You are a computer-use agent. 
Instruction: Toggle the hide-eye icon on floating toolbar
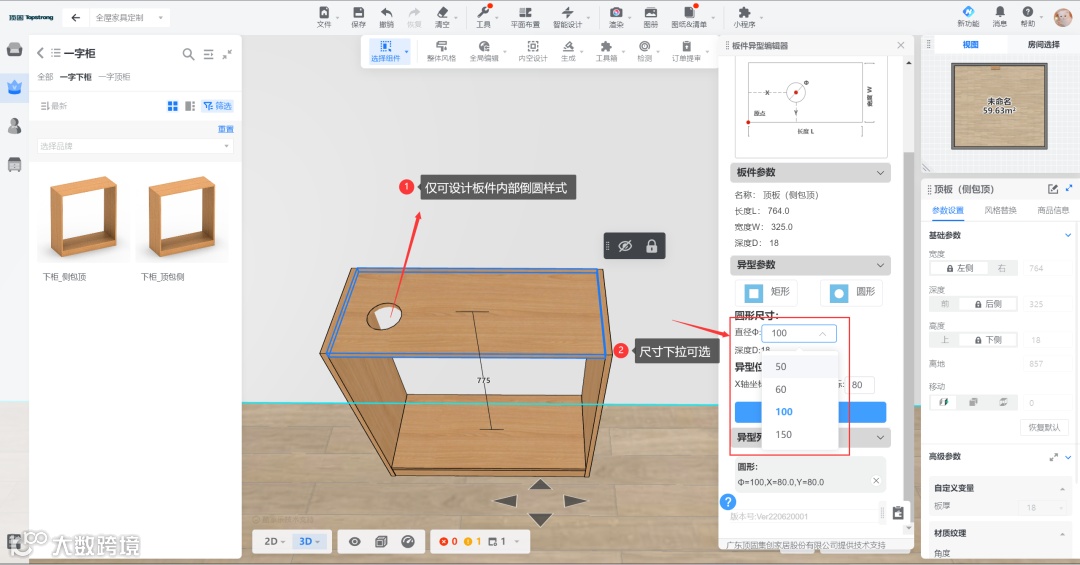point(625,246)
